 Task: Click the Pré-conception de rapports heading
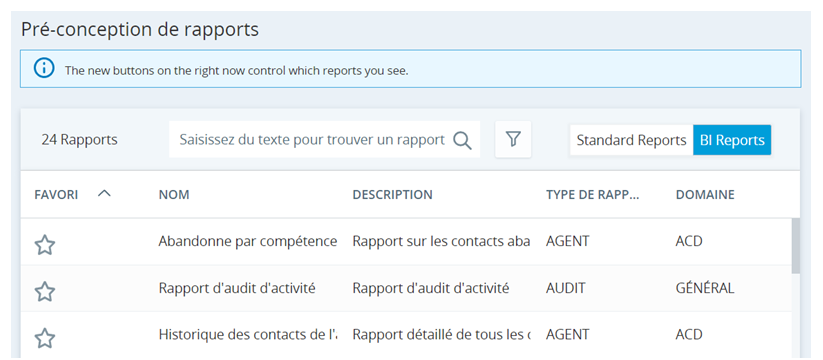point(140,30)
